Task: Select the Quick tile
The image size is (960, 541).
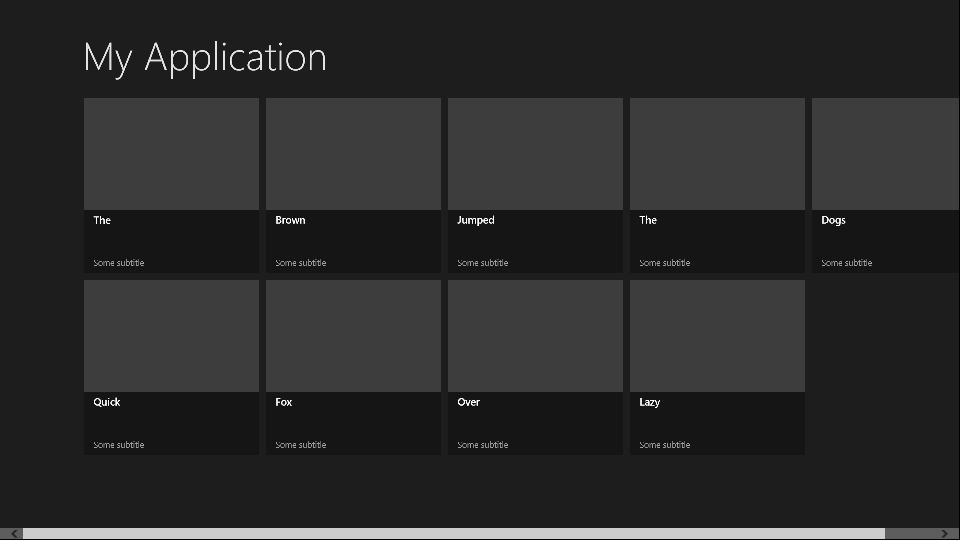Action: pyautogui.click(x=171, y=367)
